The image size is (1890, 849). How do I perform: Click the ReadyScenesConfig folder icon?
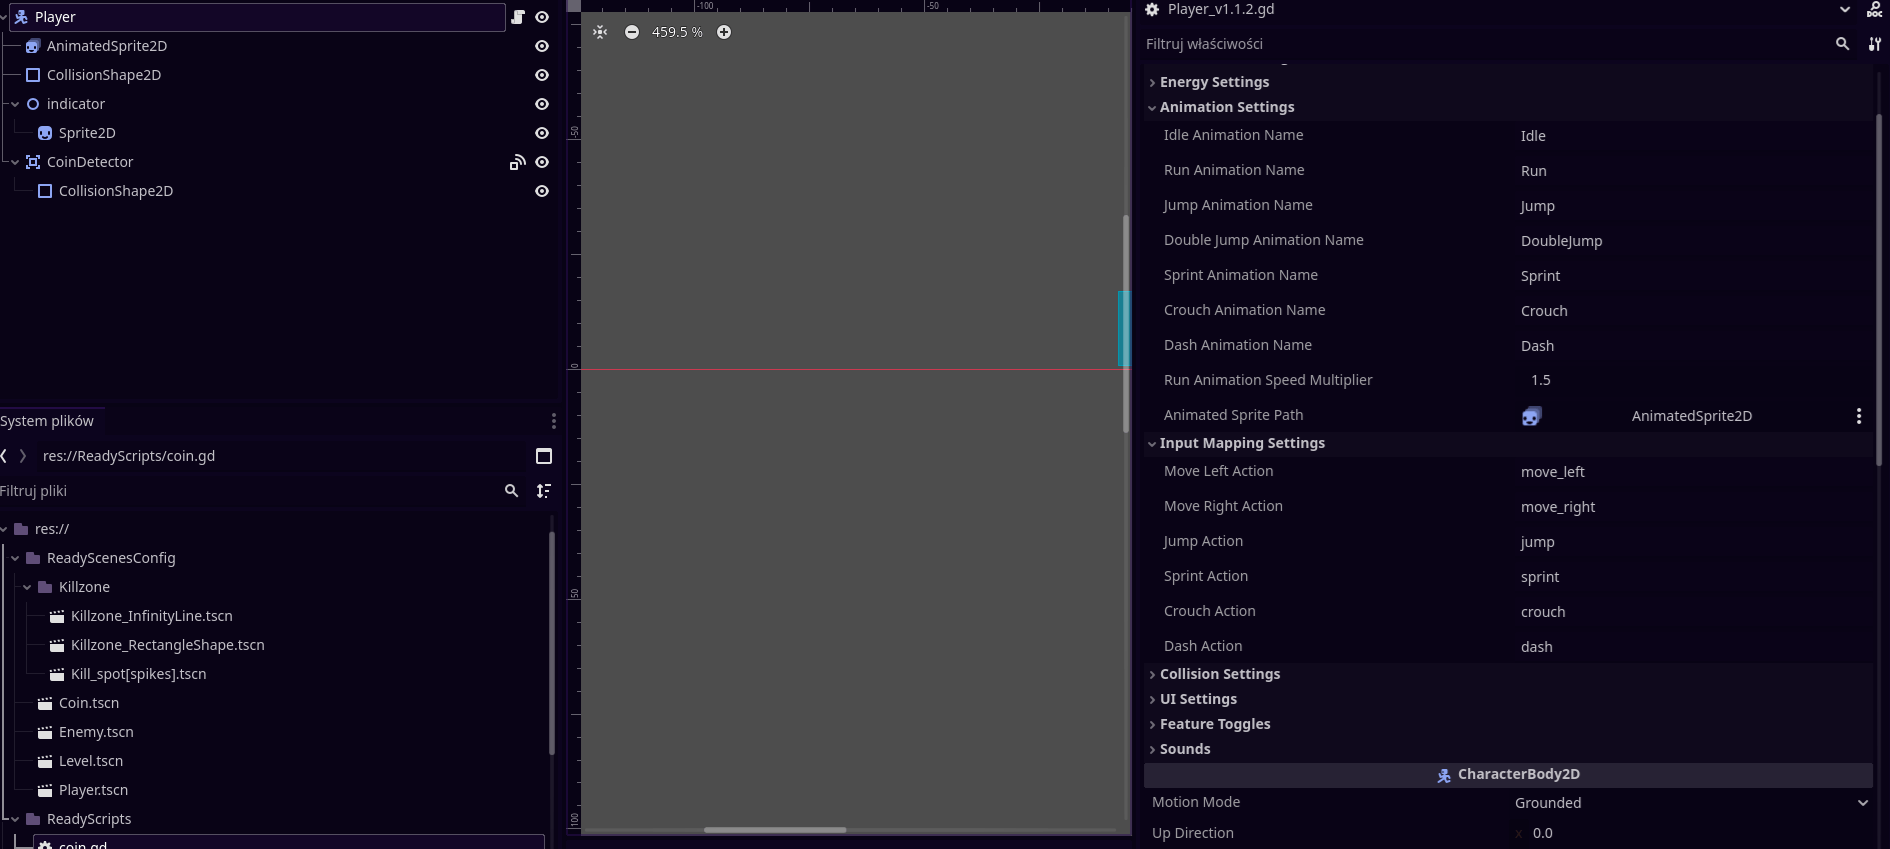tap(33, 558)
